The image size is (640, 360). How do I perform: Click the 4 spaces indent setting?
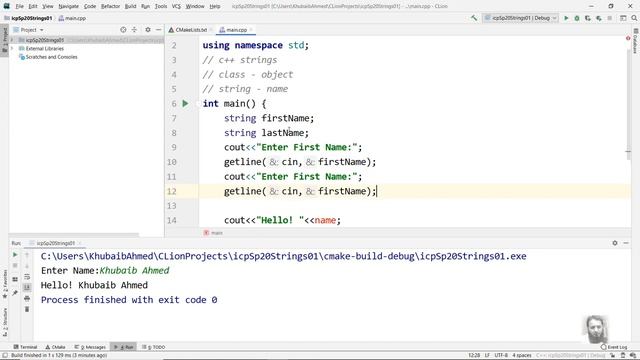click(x=522, y=356)
